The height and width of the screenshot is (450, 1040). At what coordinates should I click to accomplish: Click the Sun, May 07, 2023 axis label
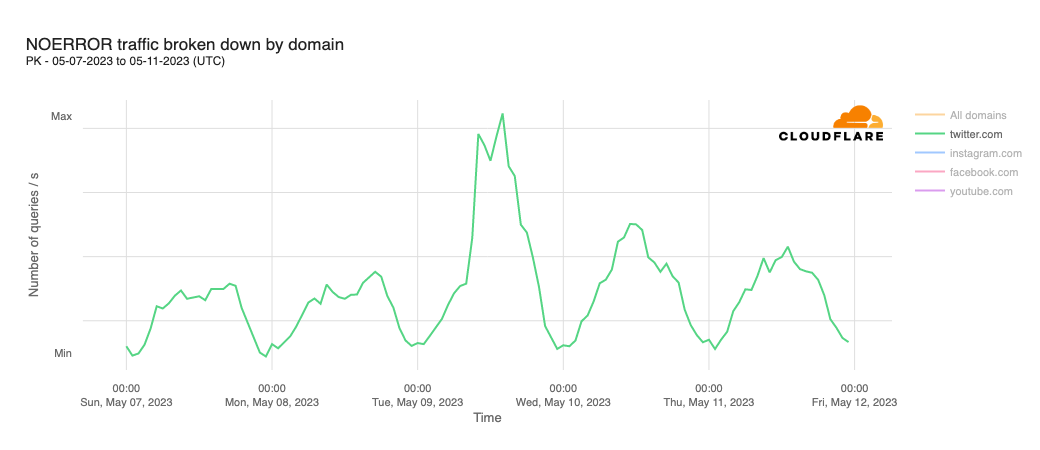[126, 402]
